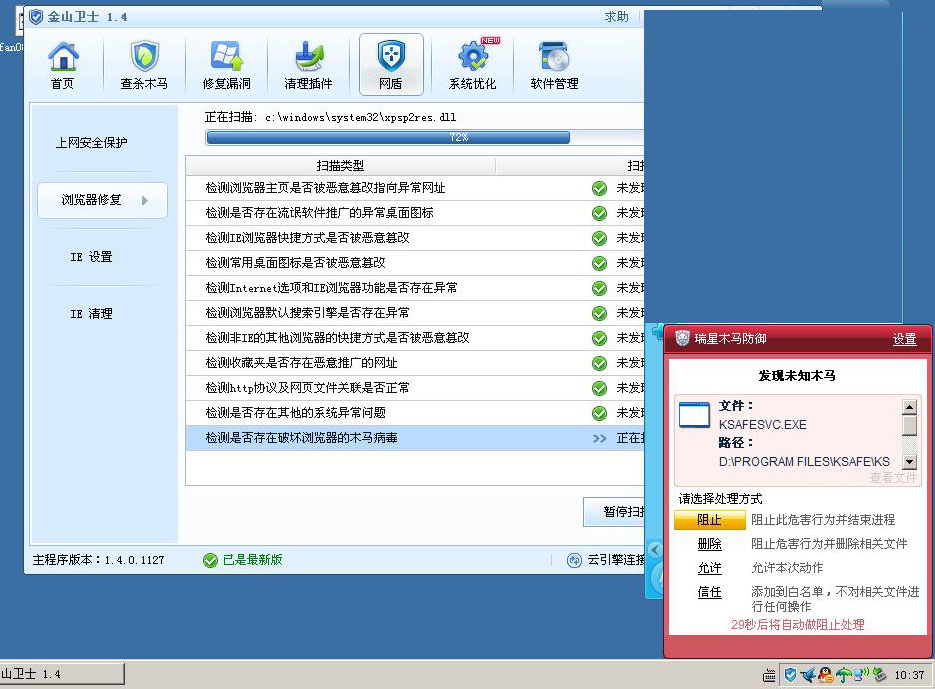
Task: Click the 允许 allow link in Rising popup
Action: point(710,568)
